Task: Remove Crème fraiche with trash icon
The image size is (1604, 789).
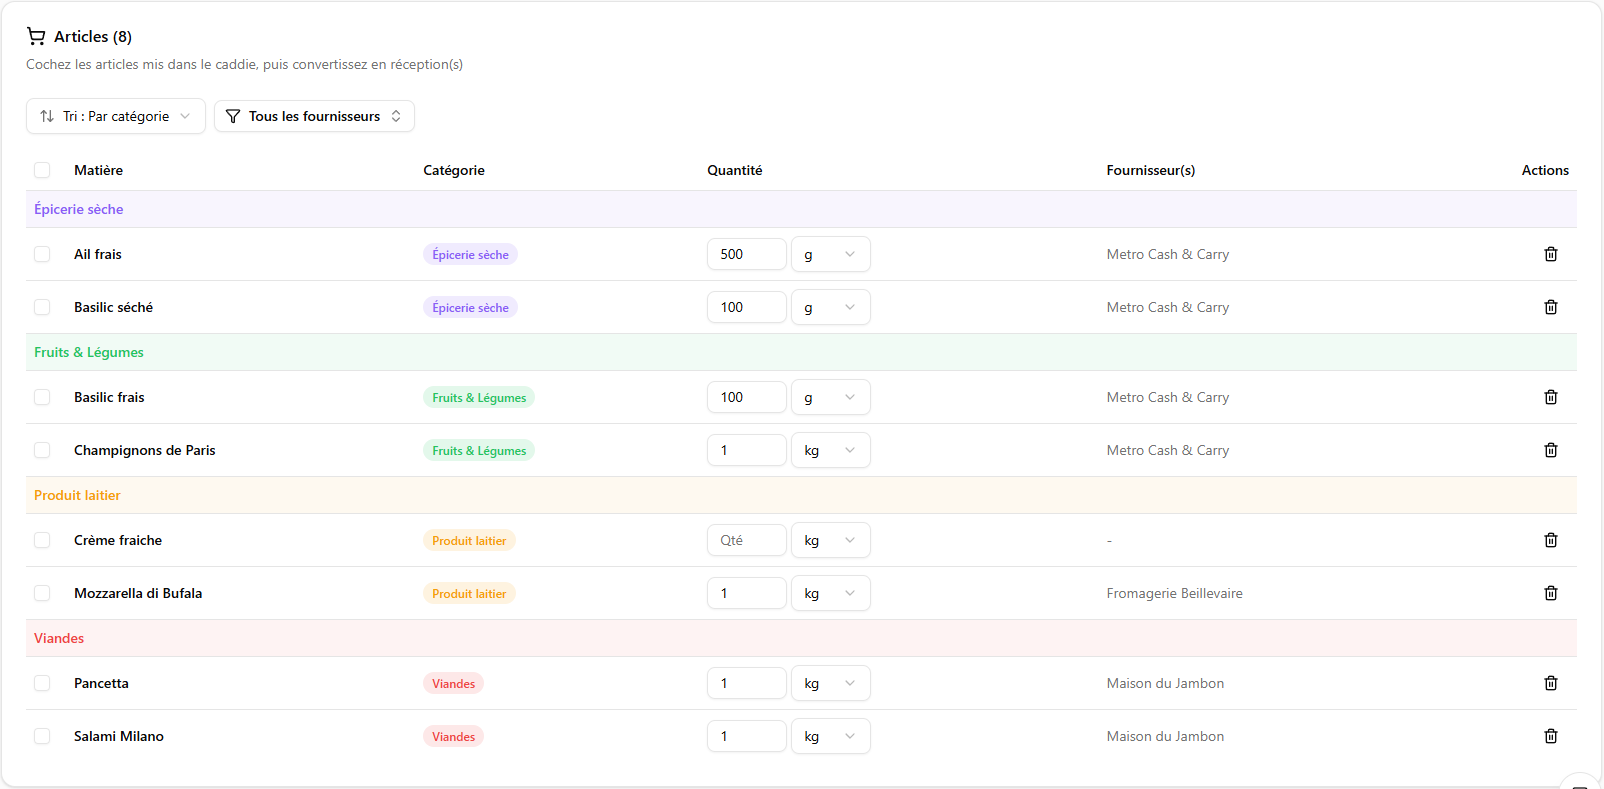Action: click(x=1550, y=540)
